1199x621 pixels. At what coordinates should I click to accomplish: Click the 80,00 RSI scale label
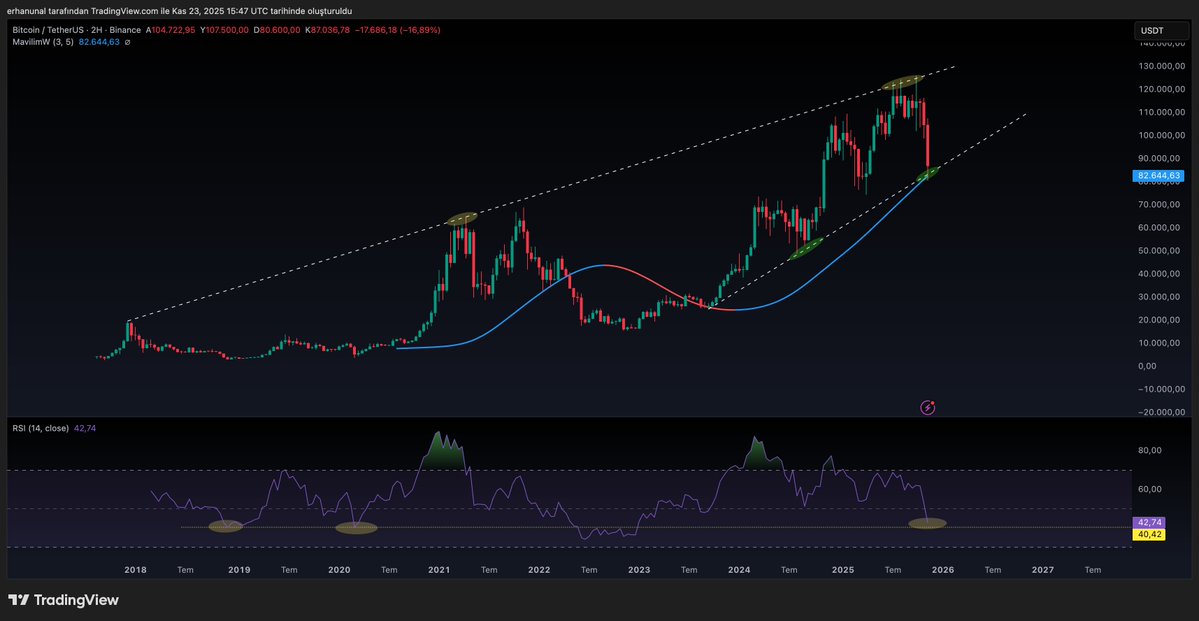[x=1149, y=450]
